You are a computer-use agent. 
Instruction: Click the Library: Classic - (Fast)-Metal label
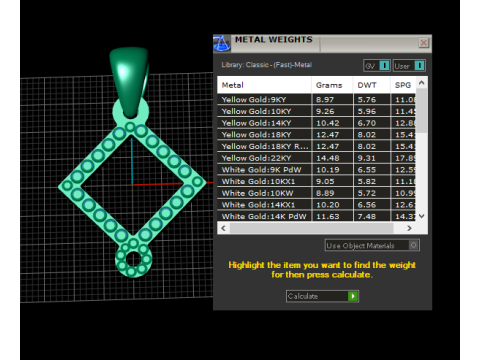point(266,65)
